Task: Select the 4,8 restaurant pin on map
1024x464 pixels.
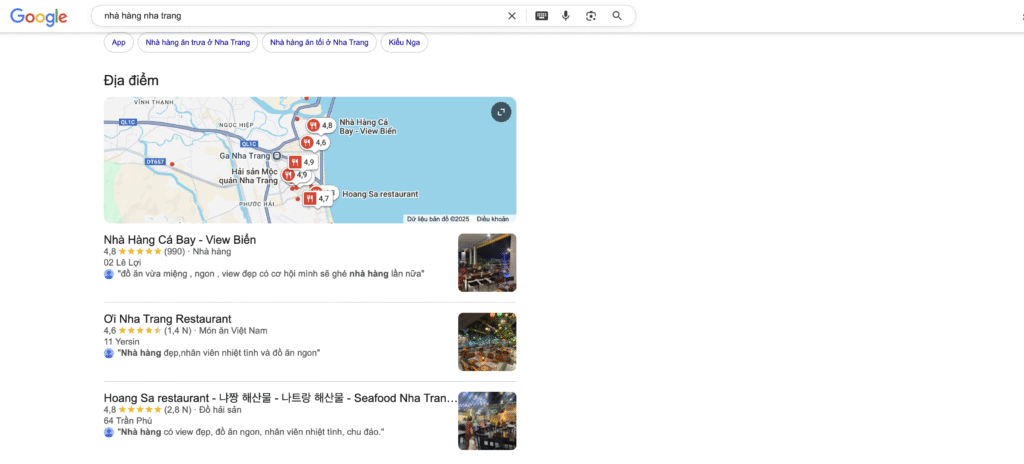Action: tap(321, 125)
